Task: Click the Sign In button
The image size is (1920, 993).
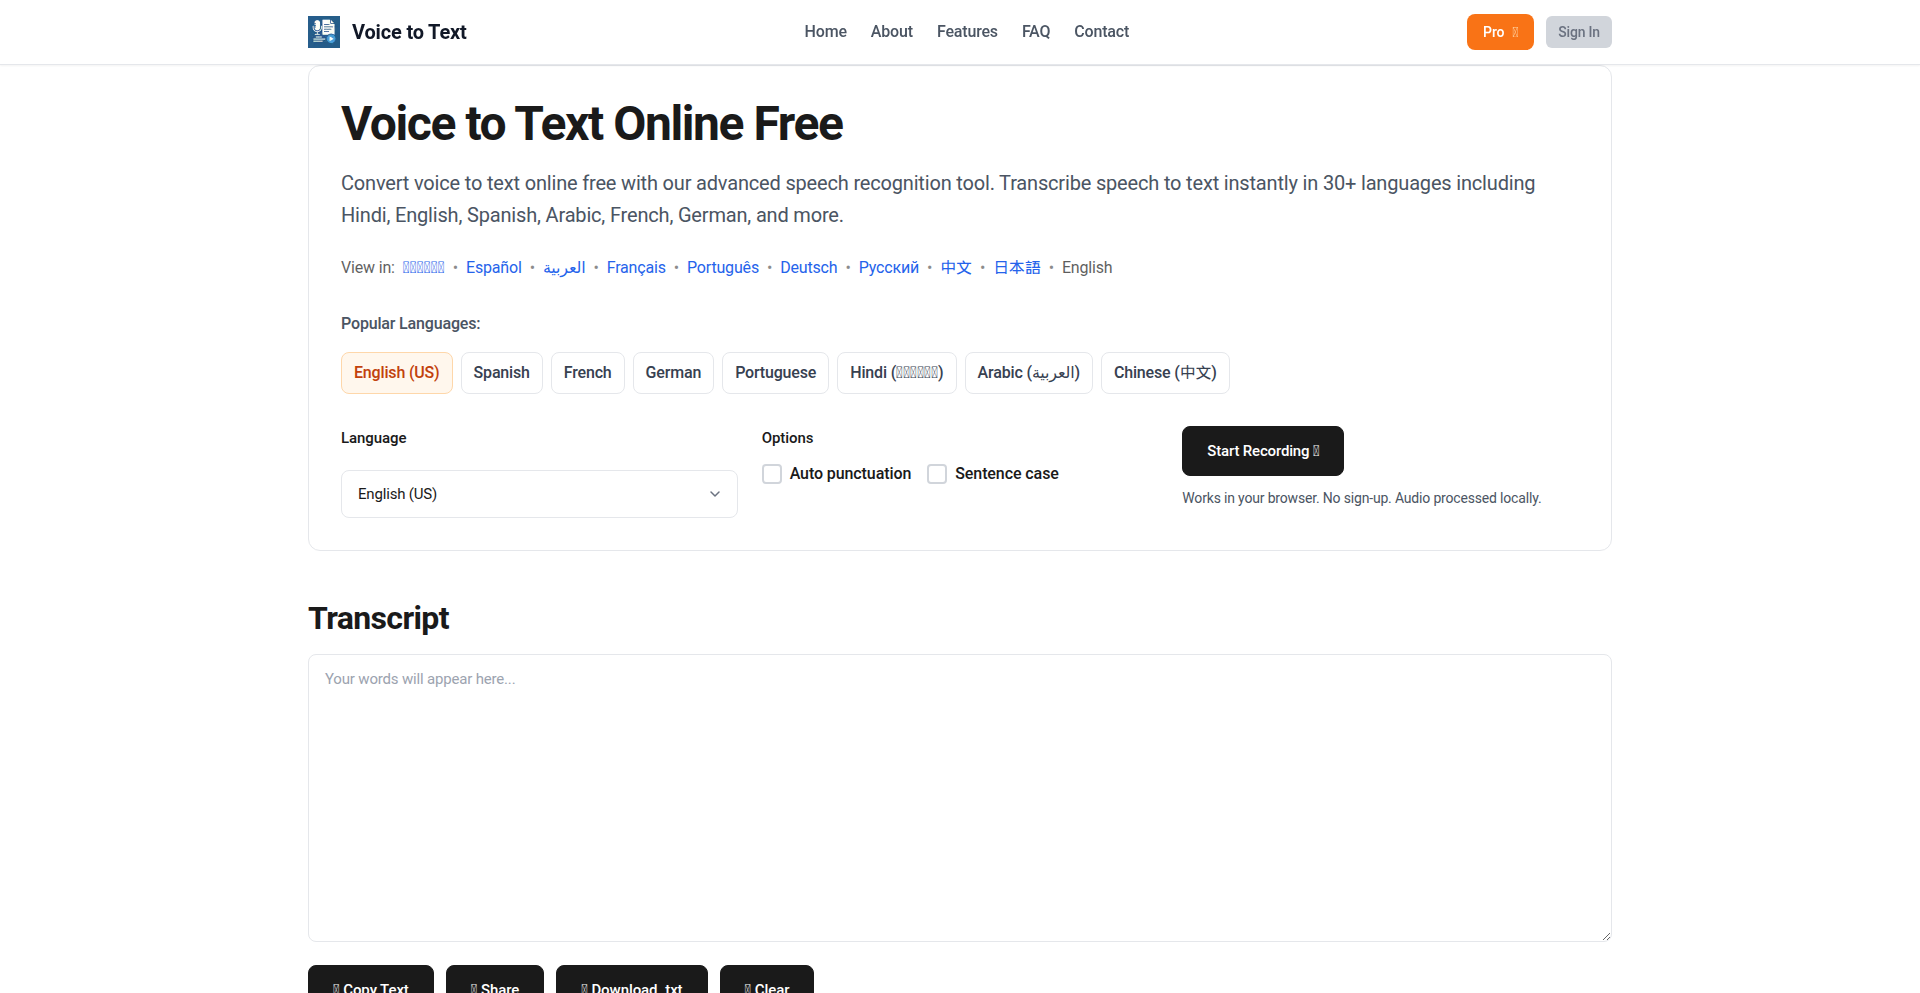Action: pos(1578,32)
